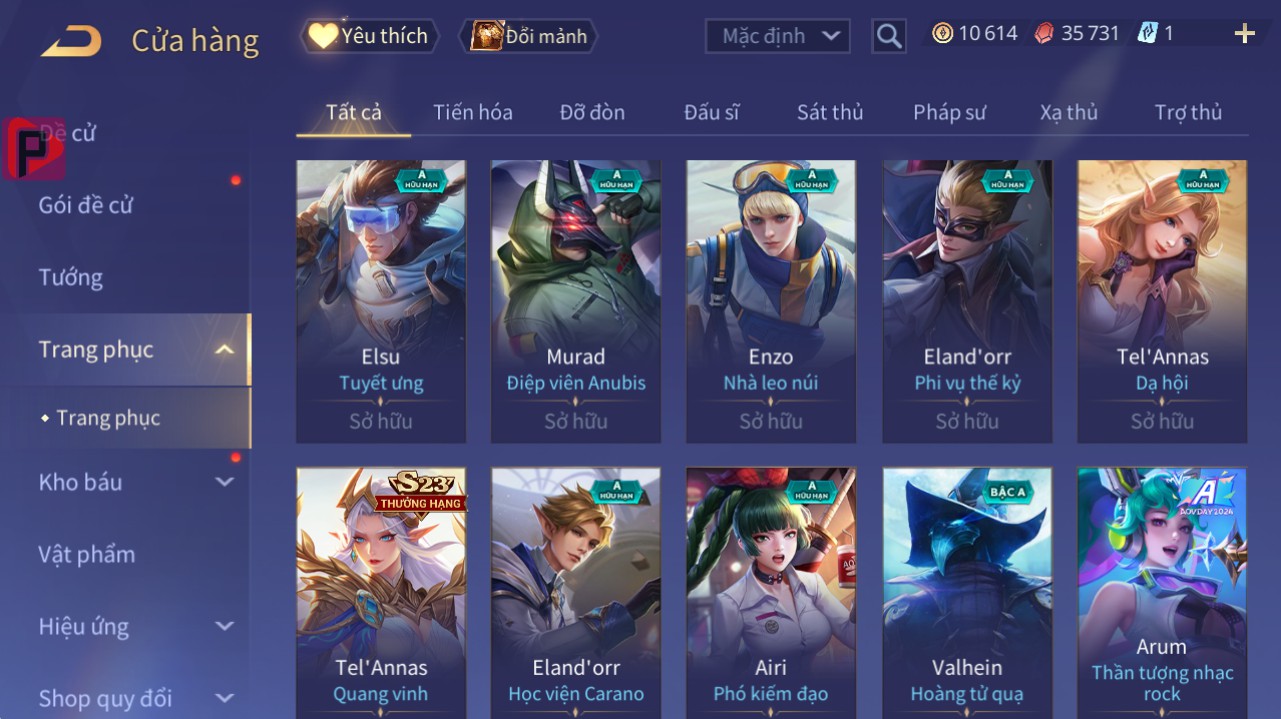Screen dimensions: 1281x719
Task: Collapse the Trang phục sidebar section
Action: (x=225, y=350)
